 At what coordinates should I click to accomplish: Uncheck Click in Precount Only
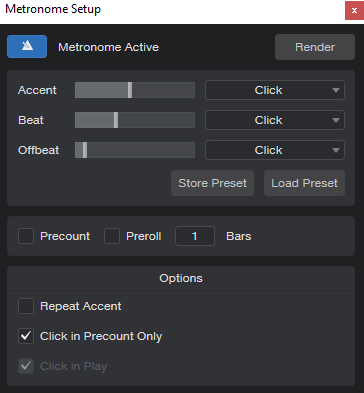(26, 336)
